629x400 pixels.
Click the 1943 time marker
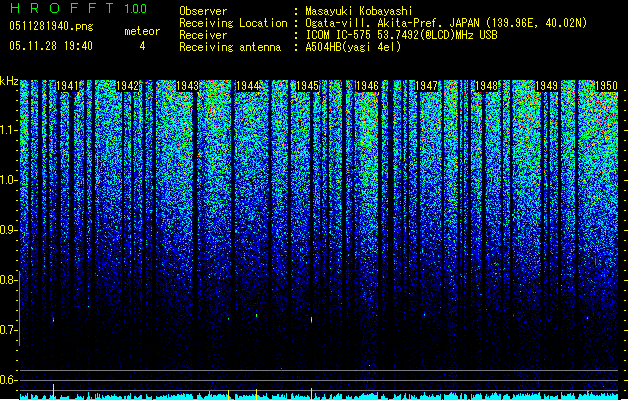tap(187, 86)
